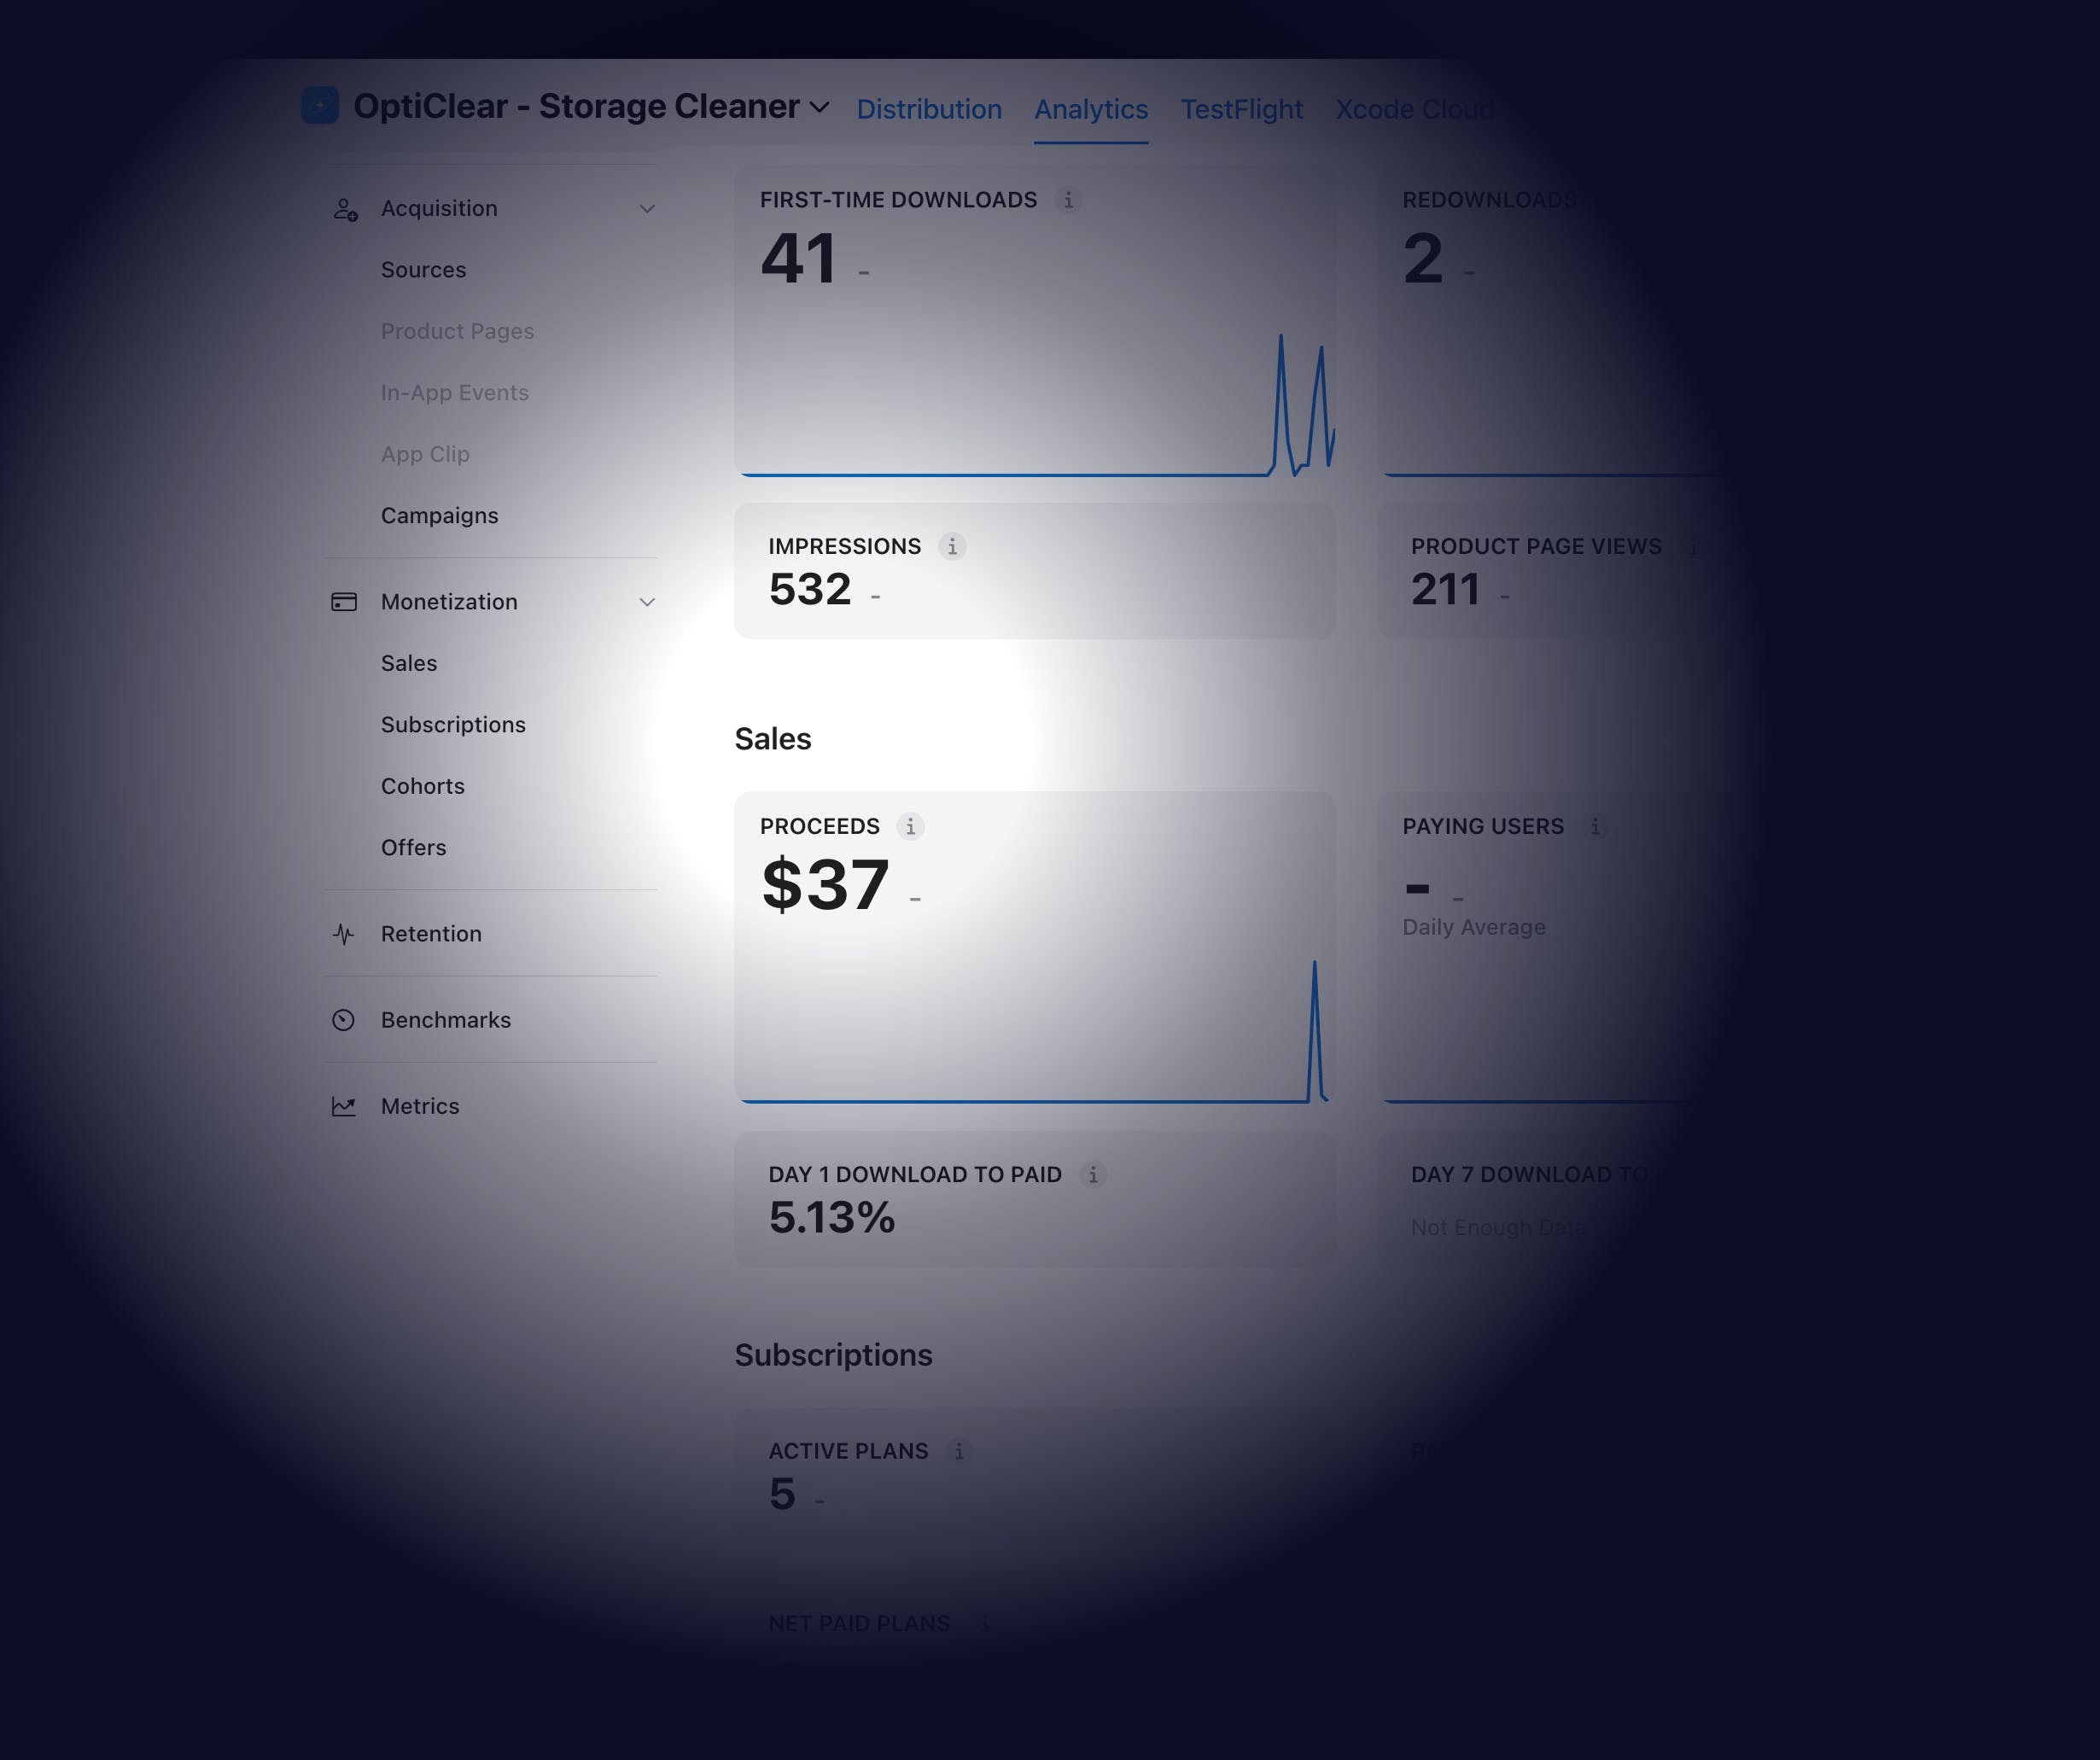The width and height of the screenshot is (2100, 1760).
Task: Click the Paying Users info icon
Action: (1595, 826)
